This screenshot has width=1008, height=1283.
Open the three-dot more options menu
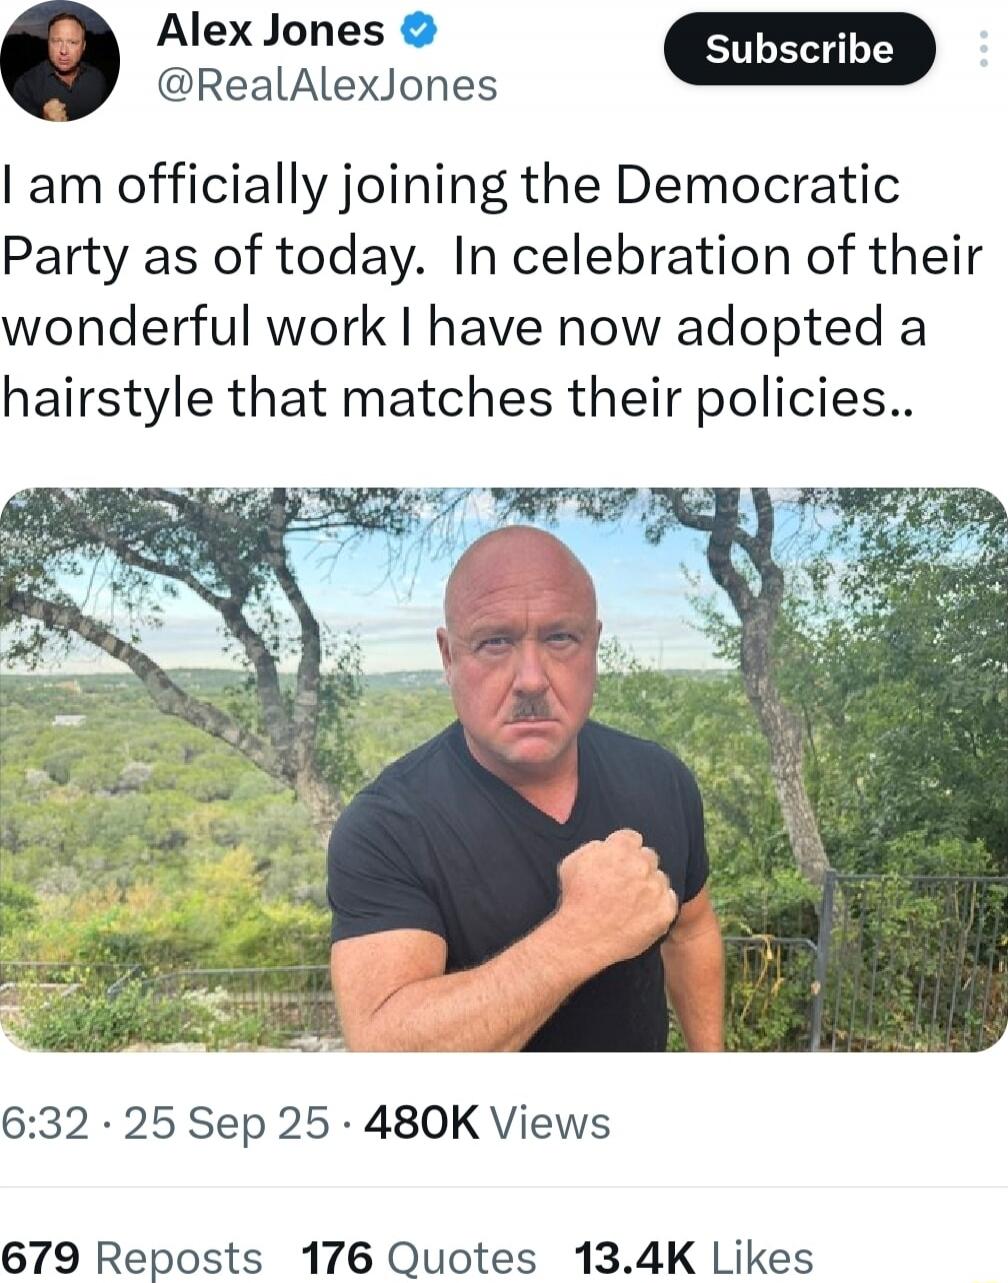point(984,48)
